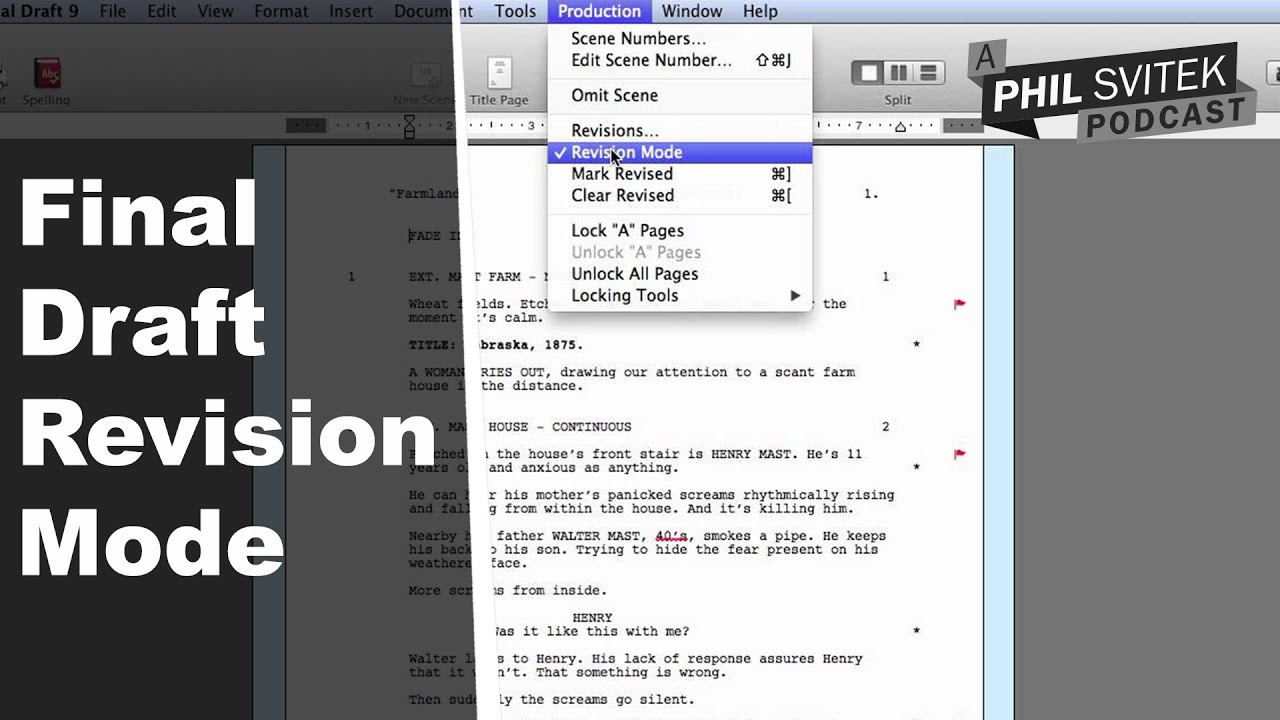Click the dimmed New Scene toolbar icon

tap(427, 75)
